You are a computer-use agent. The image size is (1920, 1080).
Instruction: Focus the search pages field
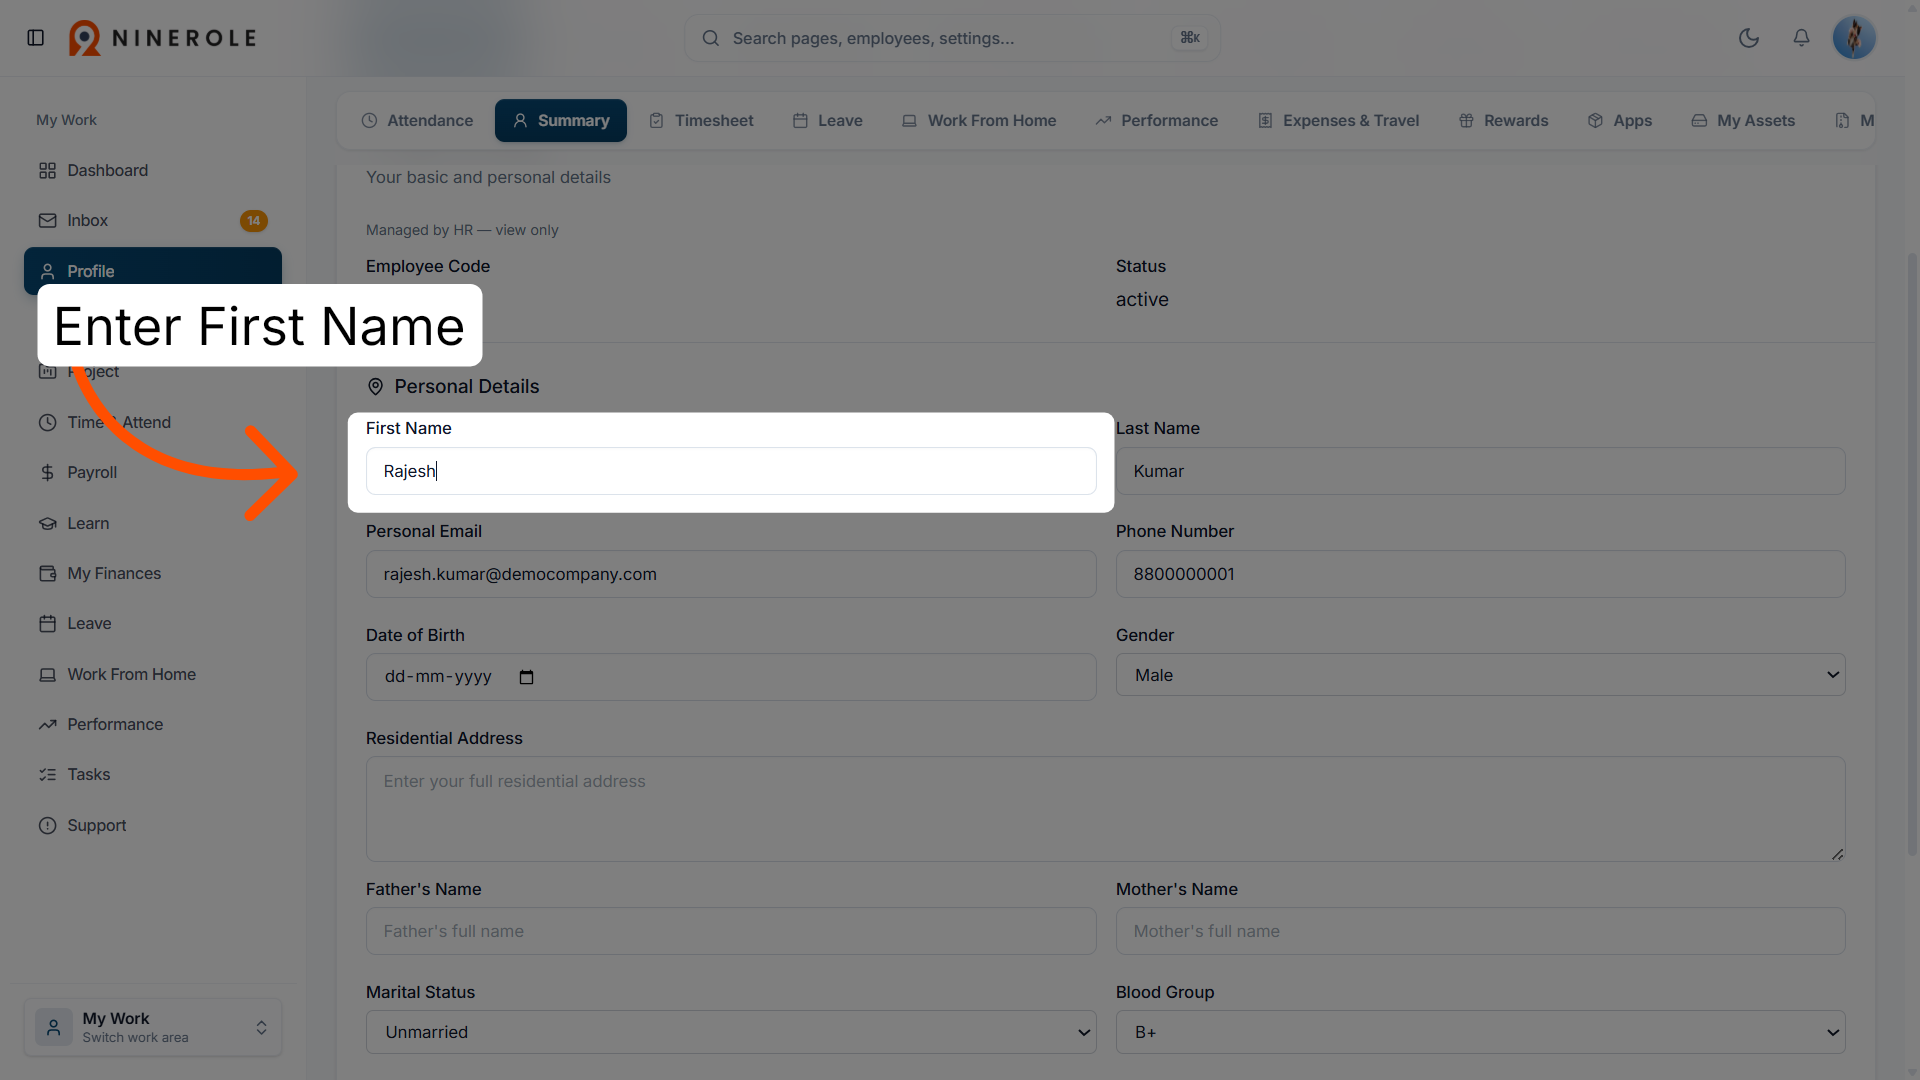952,38
